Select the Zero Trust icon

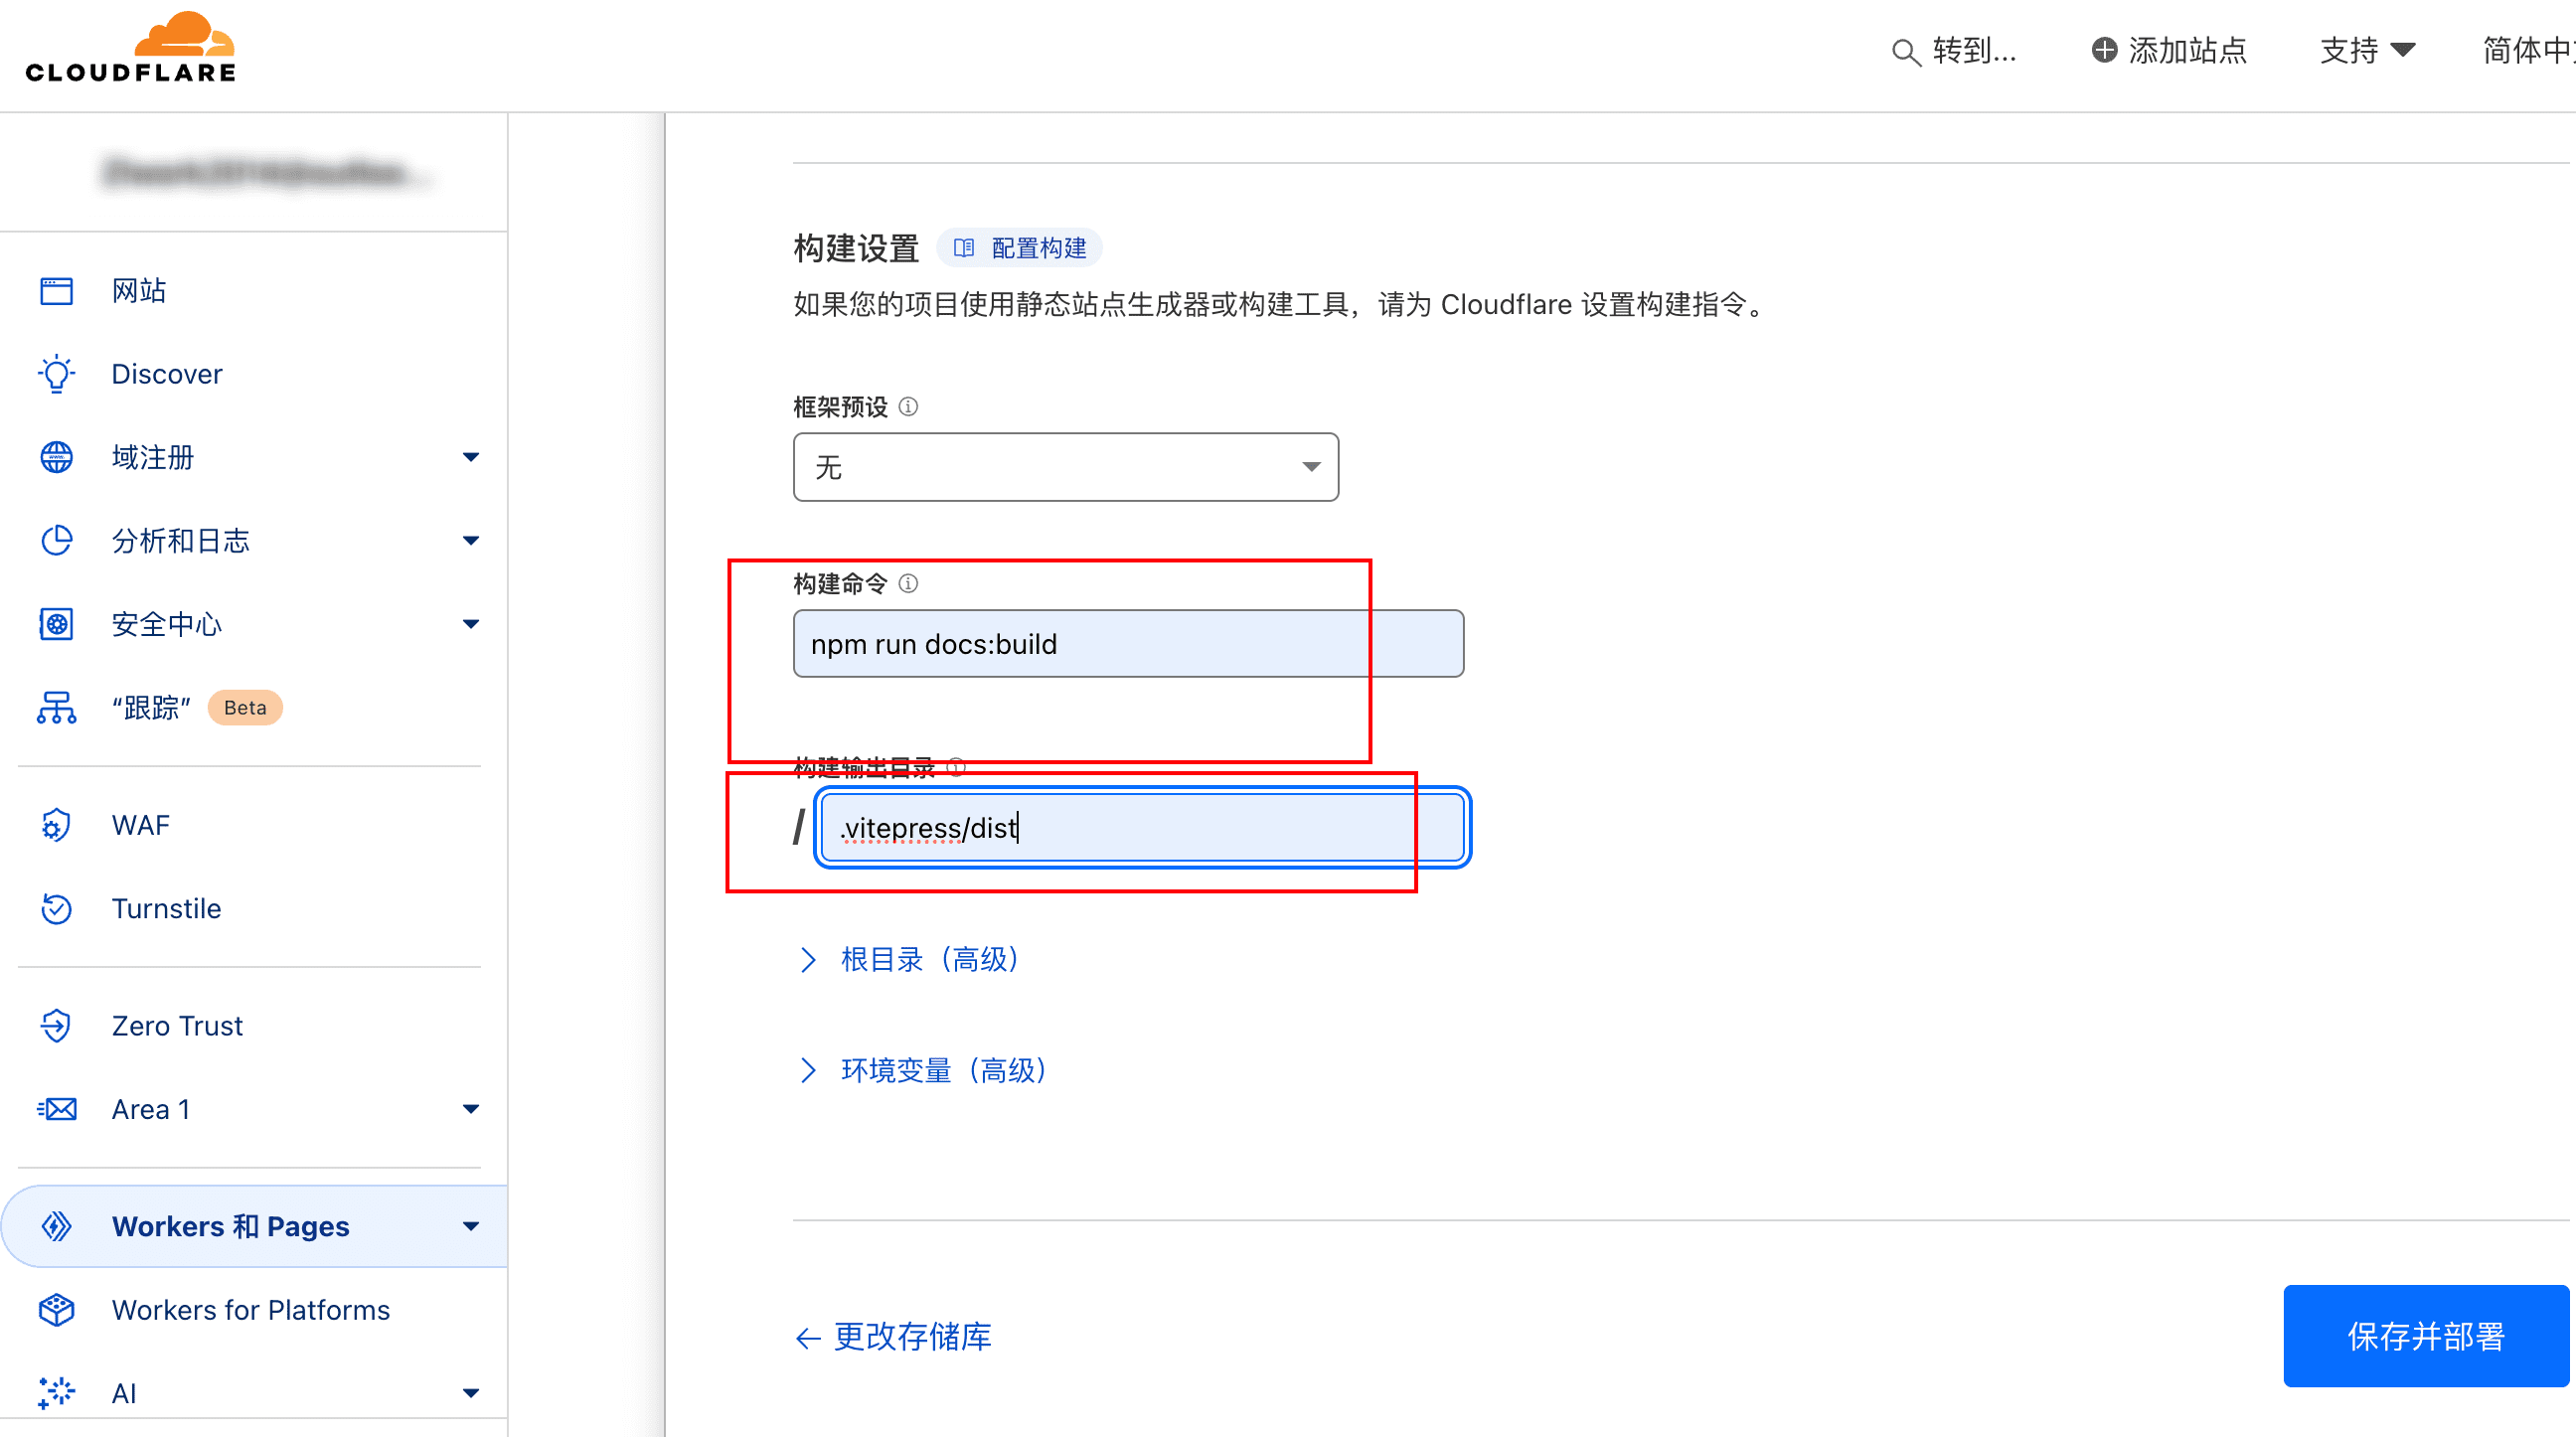57,1025
